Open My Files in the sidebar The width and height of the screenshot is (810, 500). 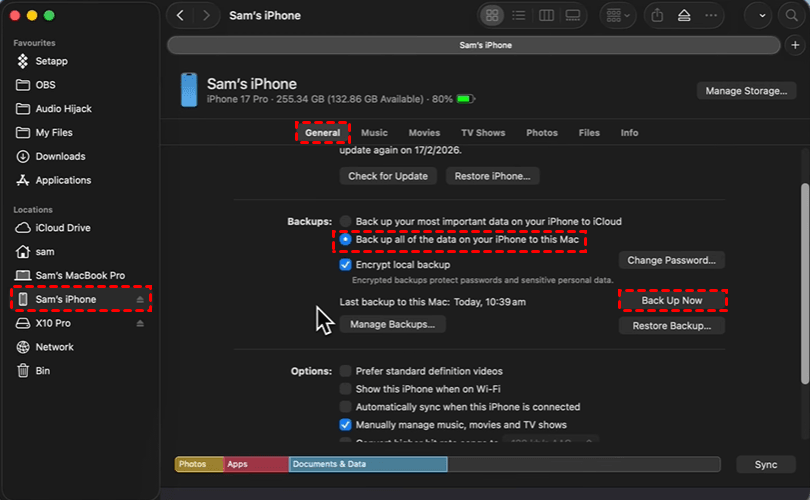pyautogui.click(x=54, y=133)
